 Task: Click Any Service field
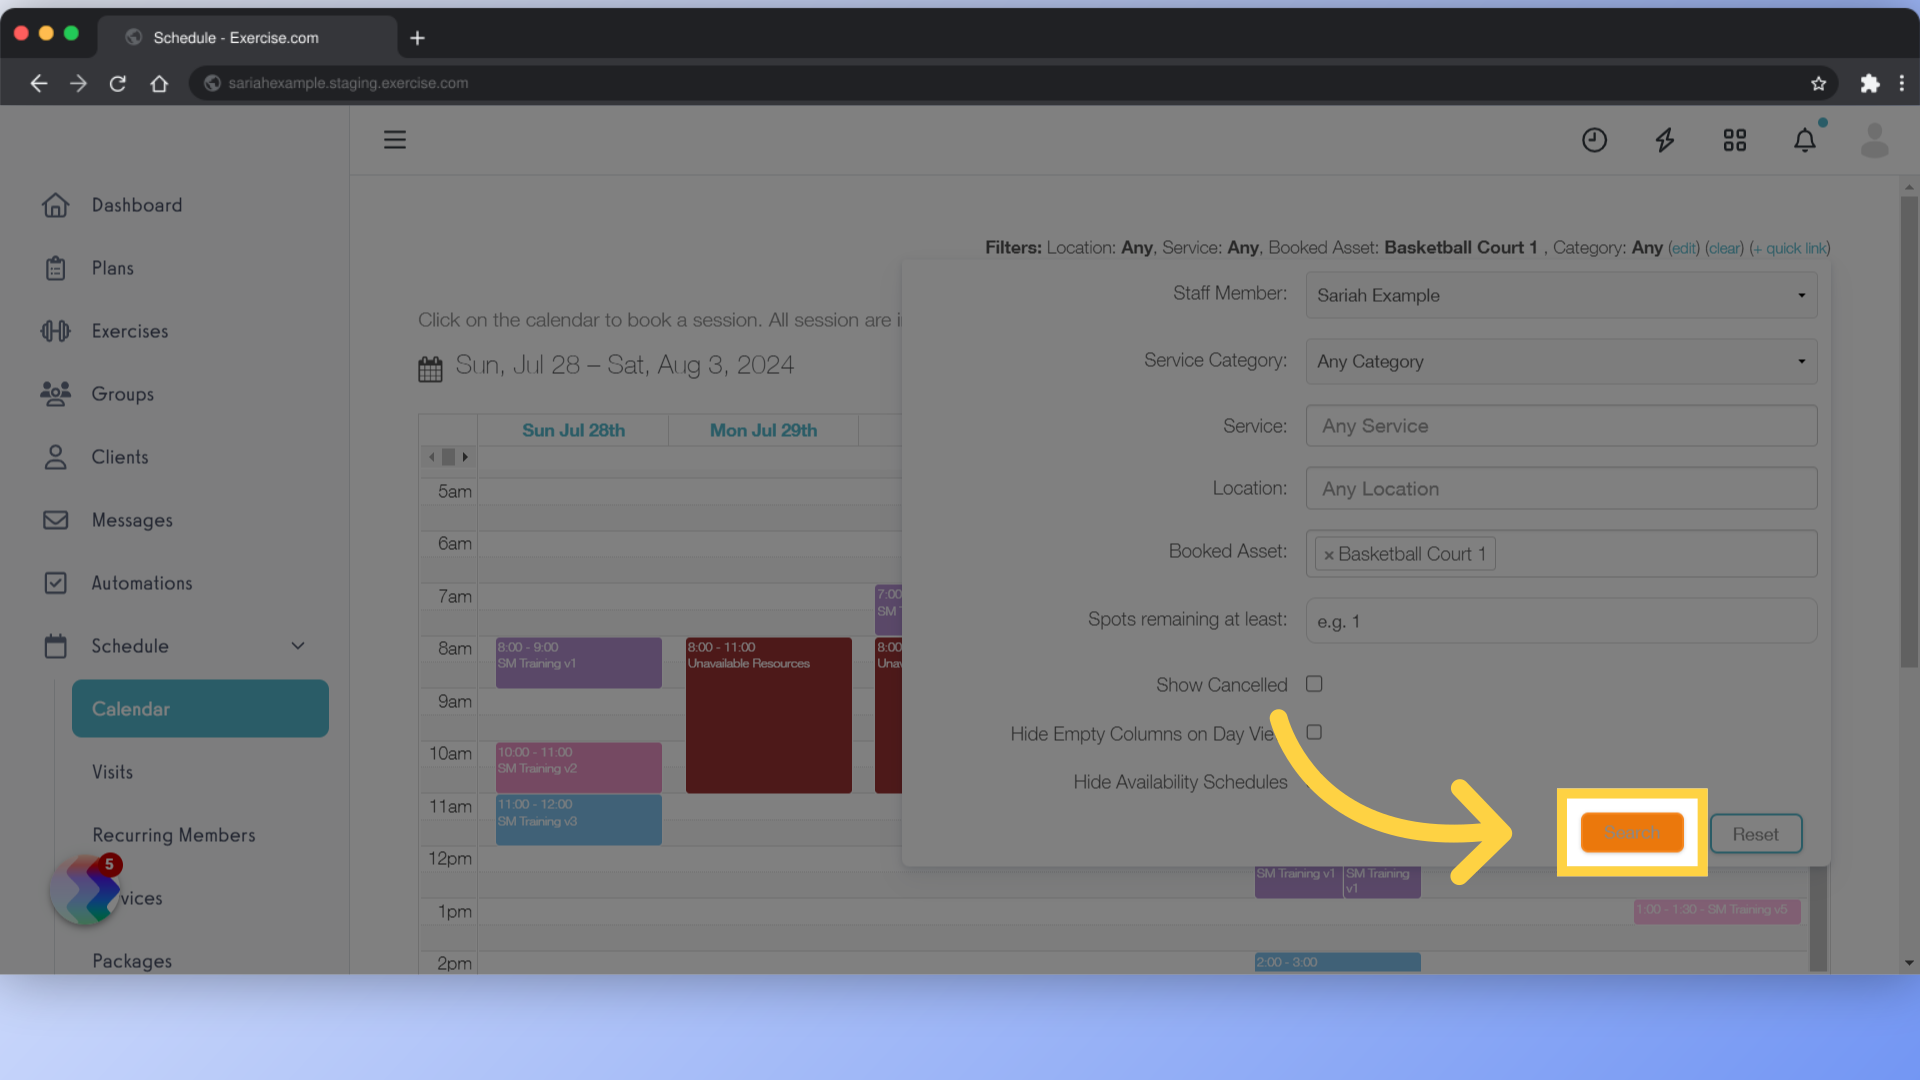pyautogui.click(x=1561, y=426)
